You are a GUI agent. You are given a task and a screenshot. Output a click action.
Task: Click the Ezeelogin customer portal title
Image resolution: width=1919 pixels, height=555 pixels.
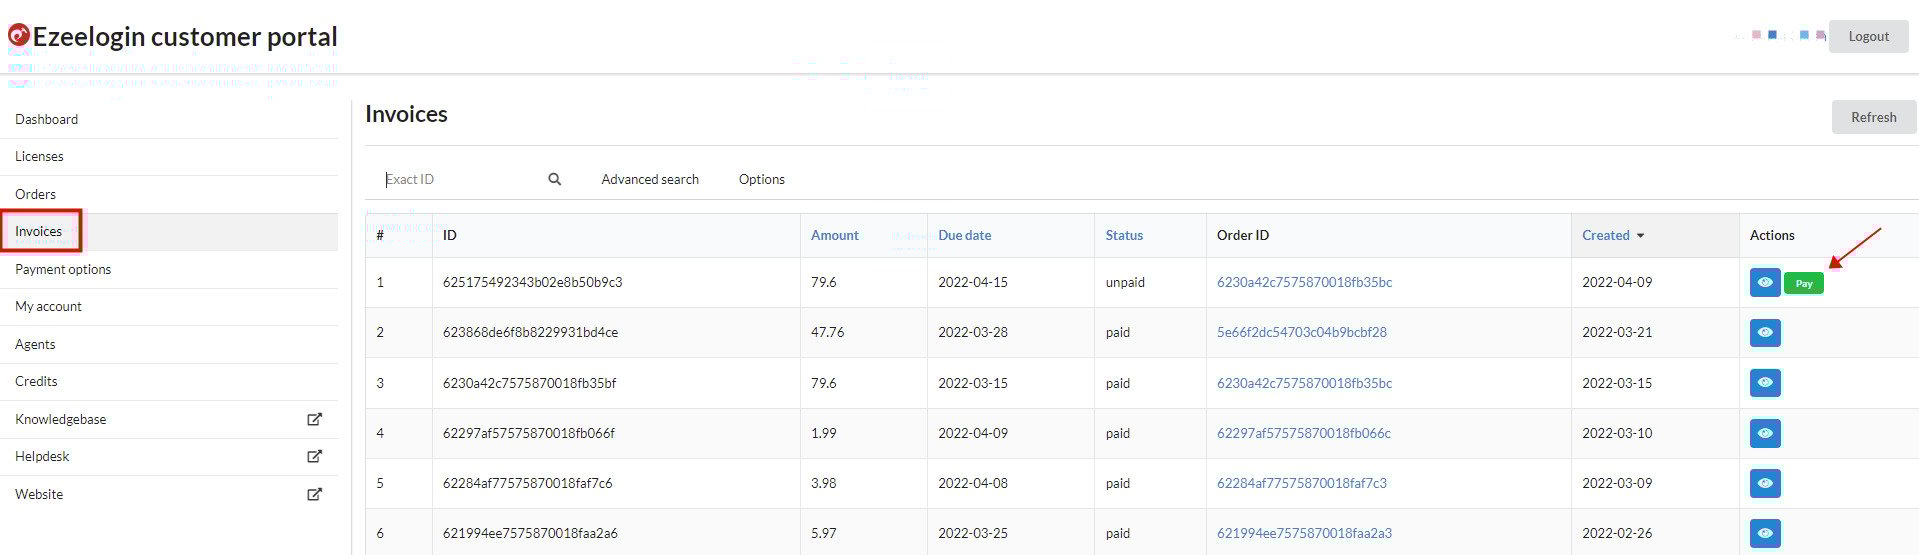(x=185, y=37)
